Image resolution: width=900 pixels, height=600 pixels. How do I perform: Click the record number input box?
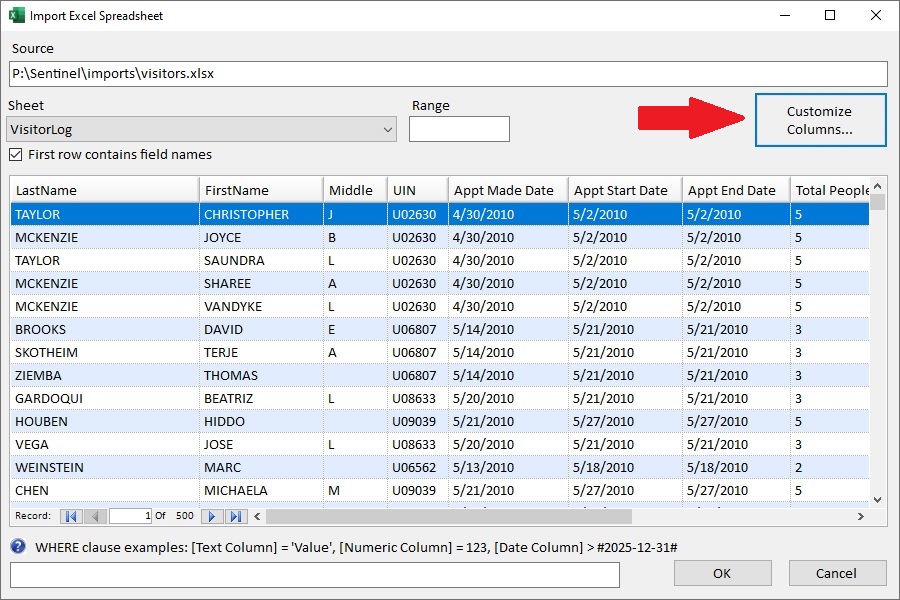tap(131, 516)
